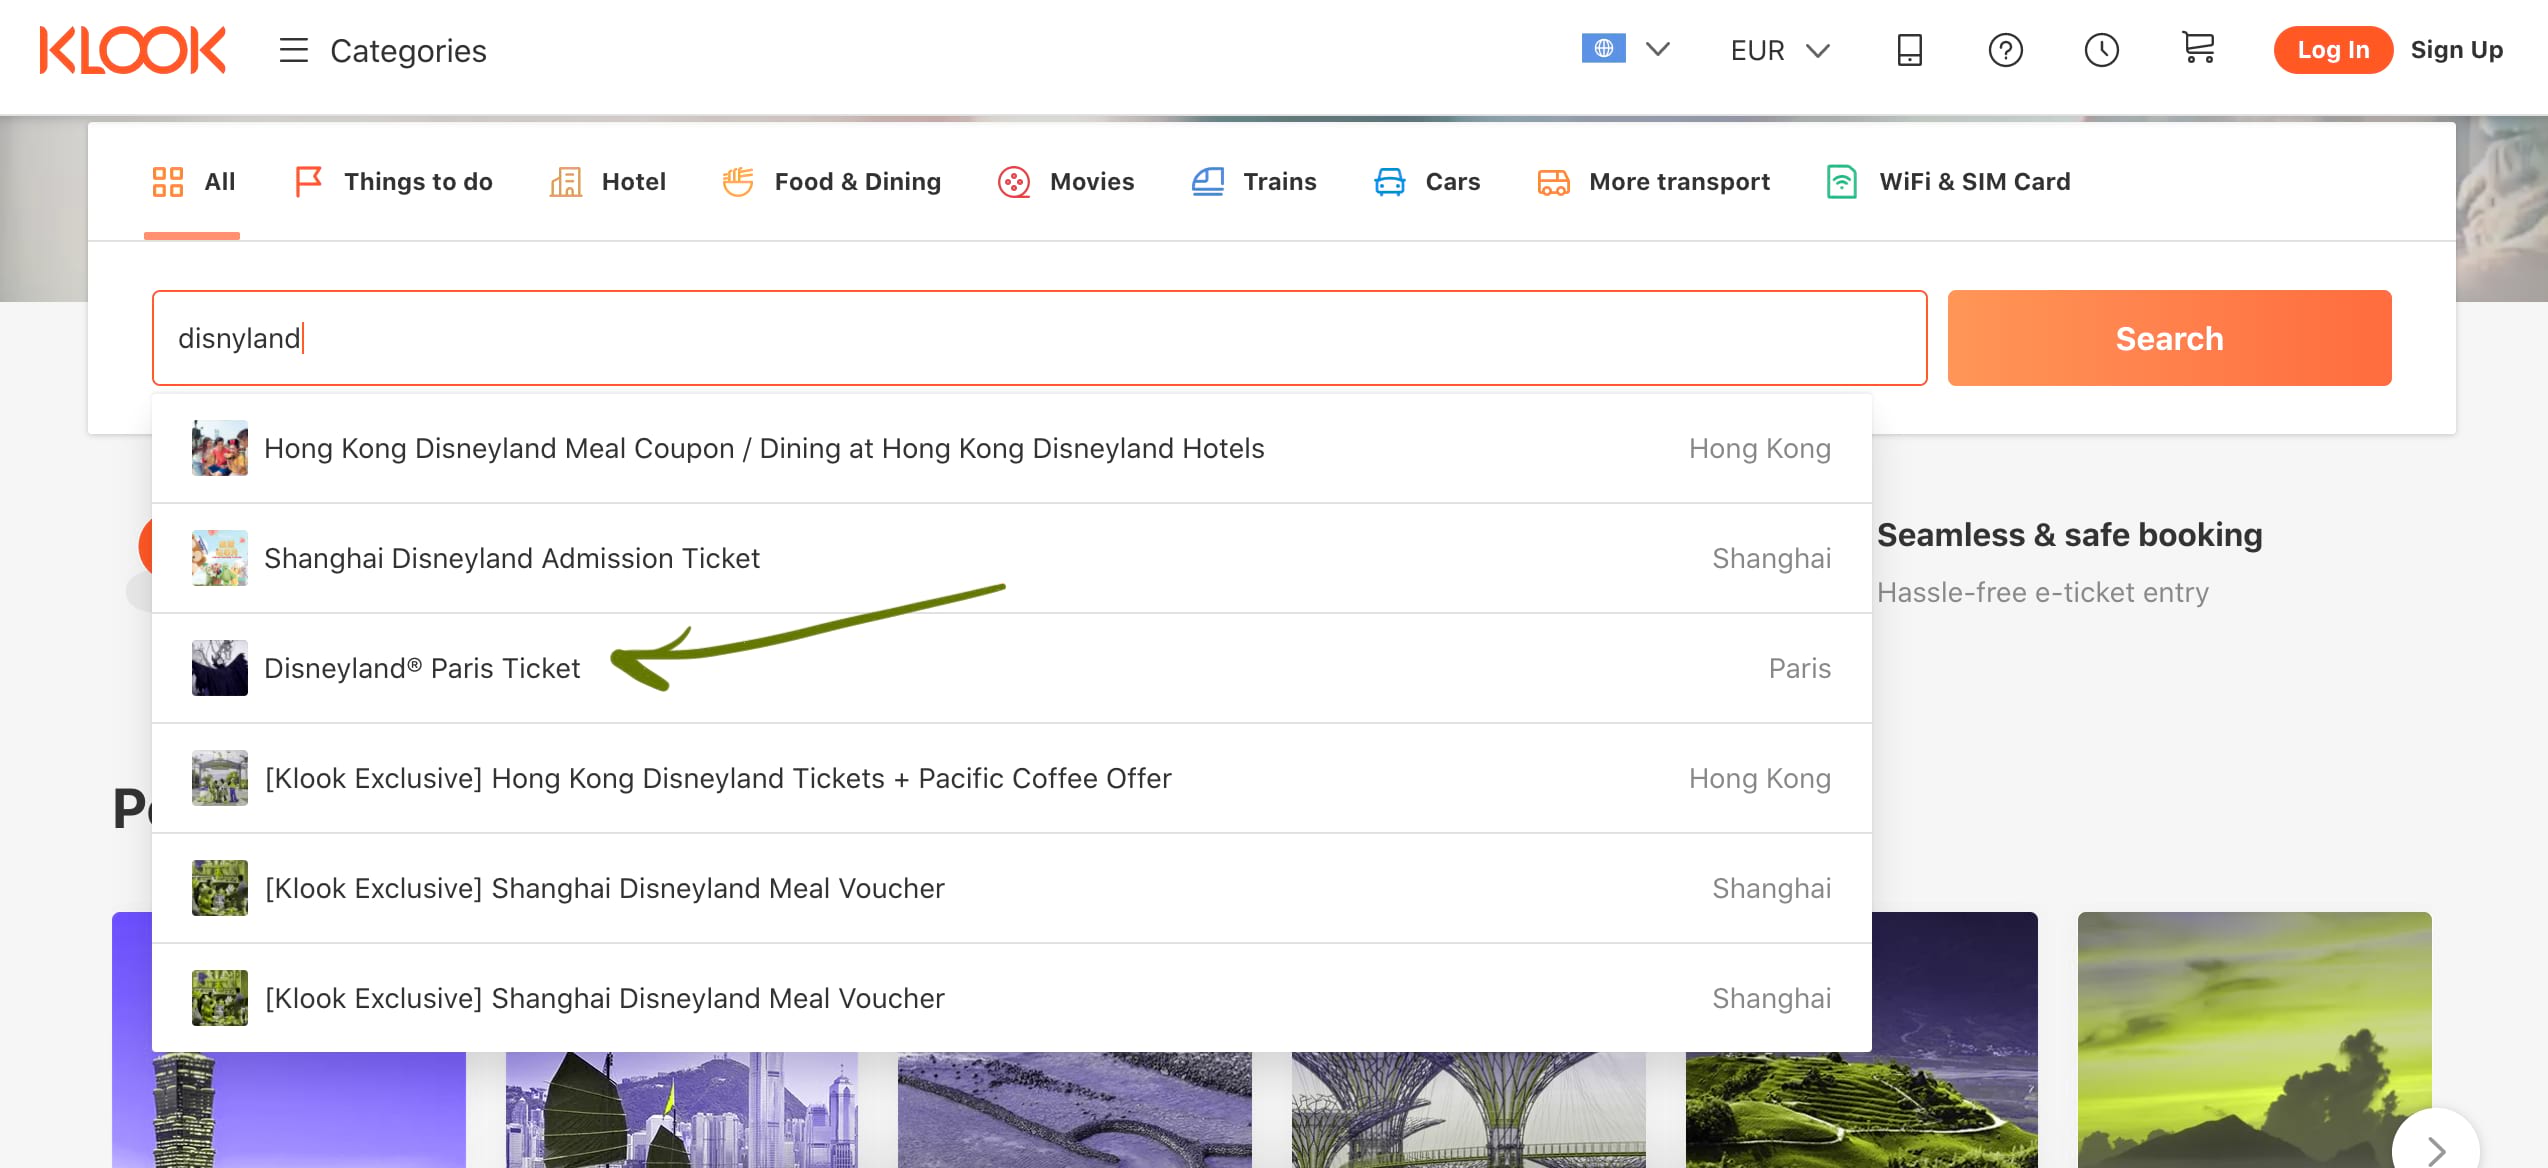Click the Trains icon

1208,182
